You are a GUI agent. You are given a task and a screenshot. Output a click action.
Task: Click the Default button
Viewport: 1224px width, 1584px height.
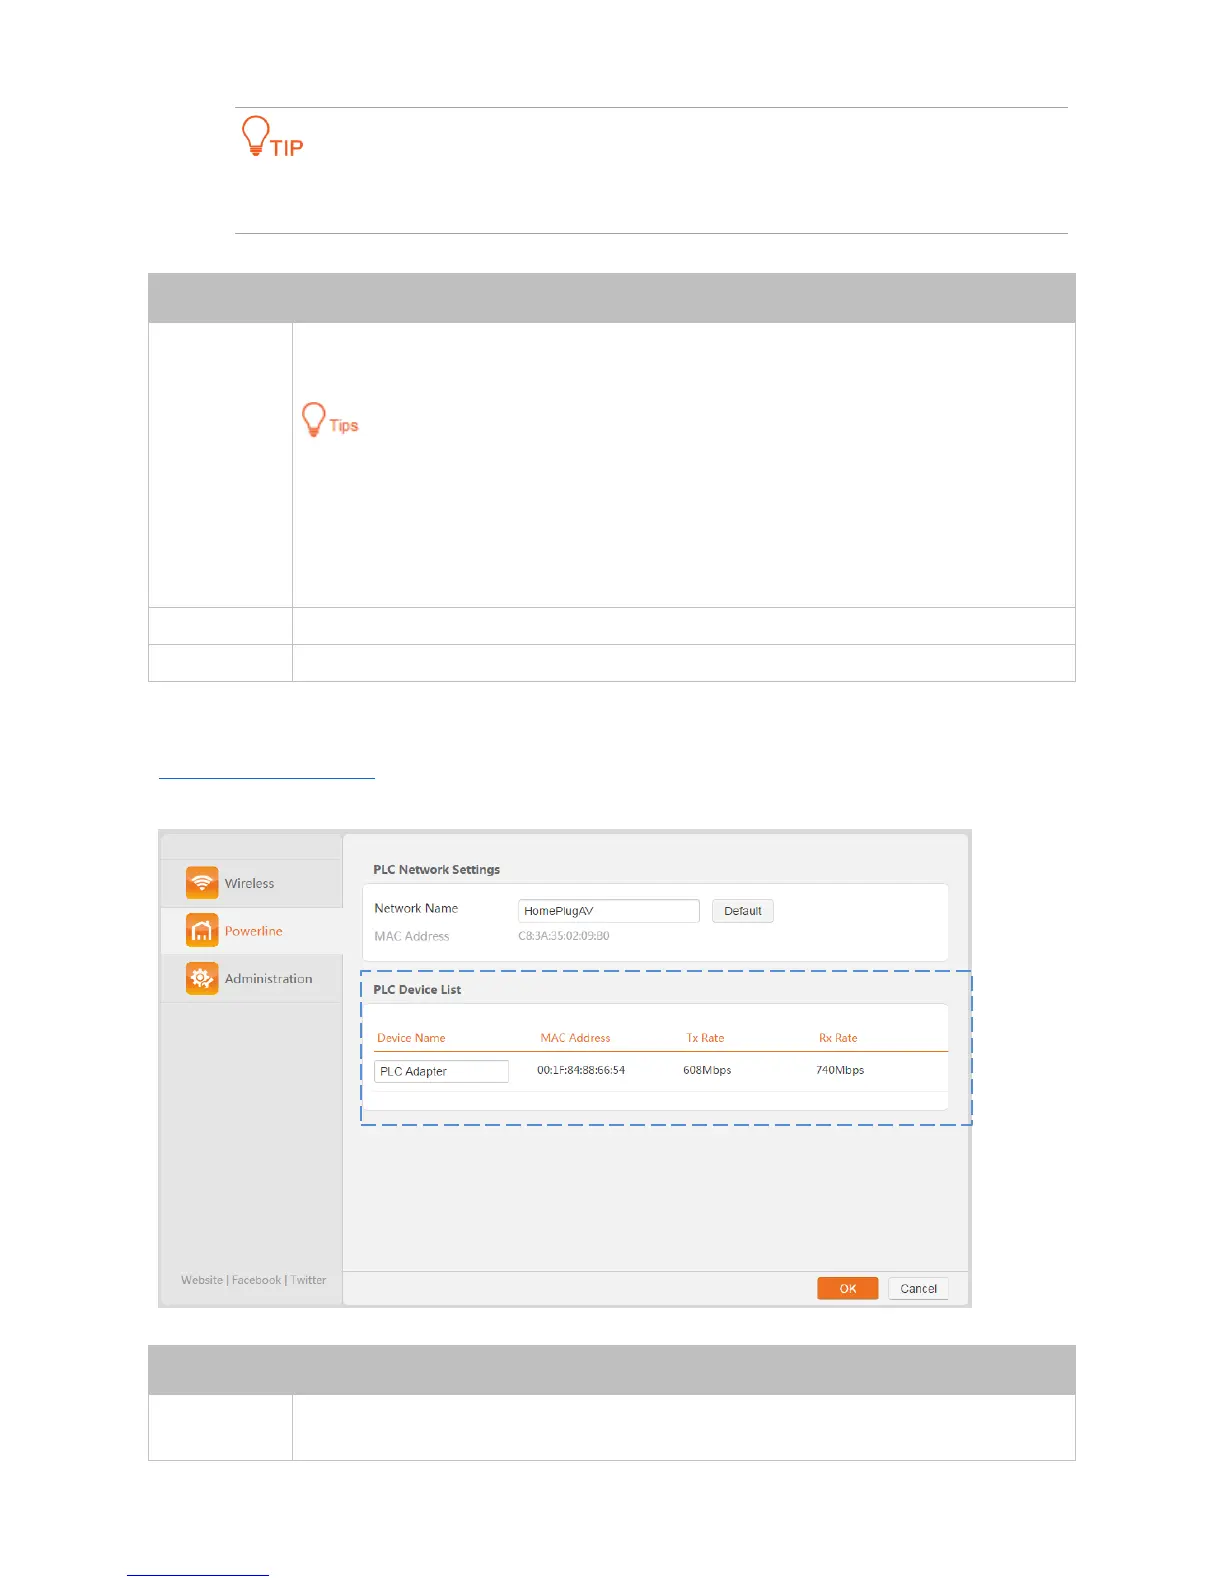coord(743,911)
